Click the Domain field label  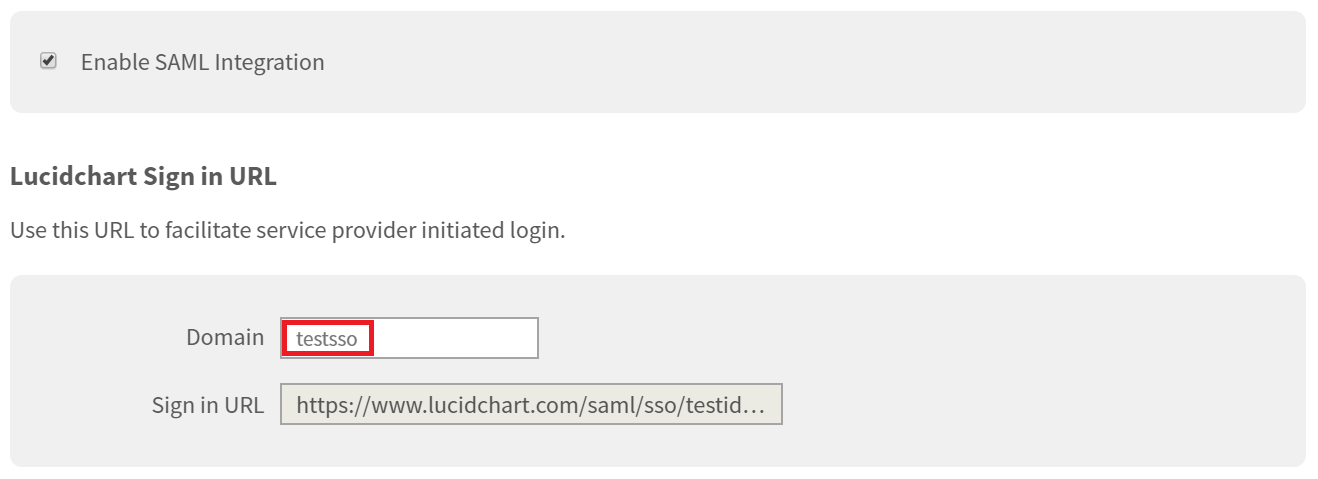pos(225,338)
